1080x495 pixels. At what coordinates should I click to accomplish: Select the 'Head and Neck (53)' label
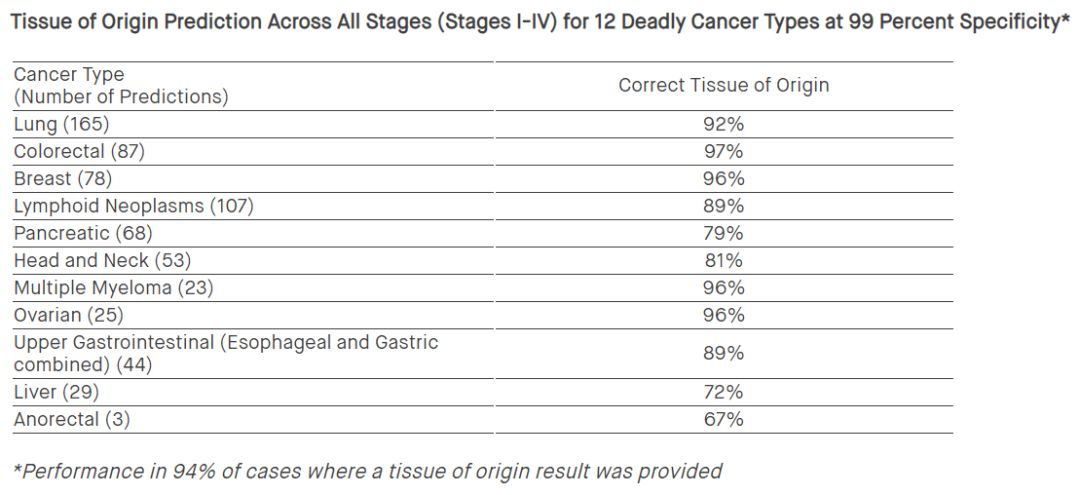point(102,260)
